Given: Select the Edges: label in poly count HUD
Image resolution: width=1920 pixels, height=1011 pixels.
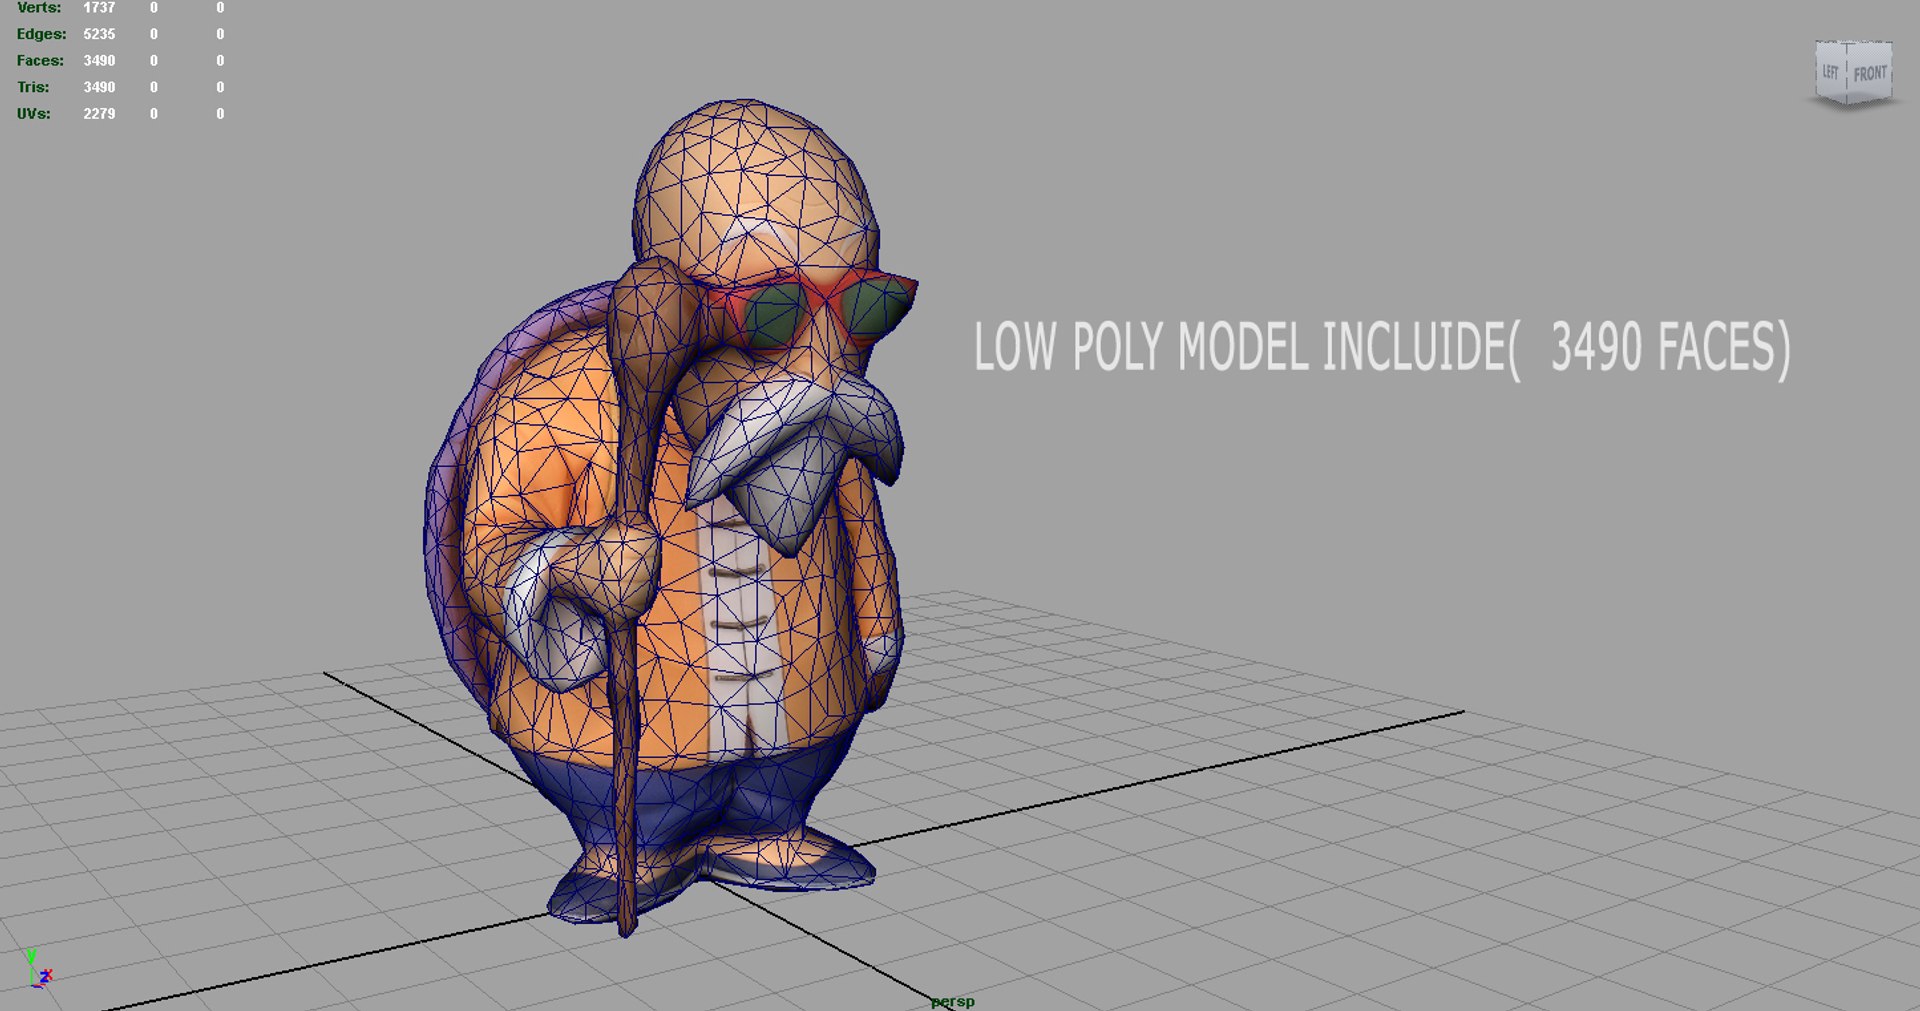Looking at the screenshot, I should click(x=41, y=34).
